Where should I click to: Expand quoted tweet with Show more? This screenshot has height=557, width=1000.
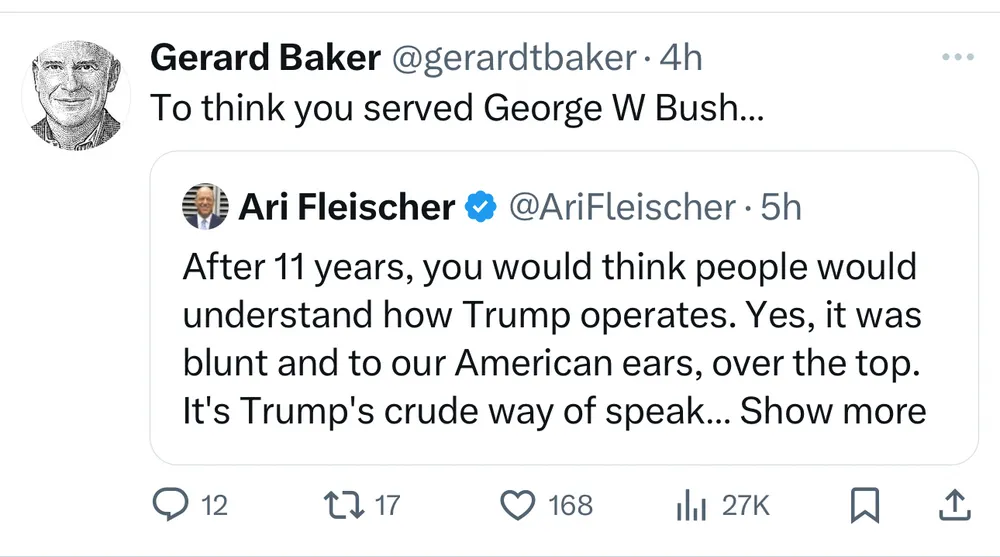click(833, 411)
